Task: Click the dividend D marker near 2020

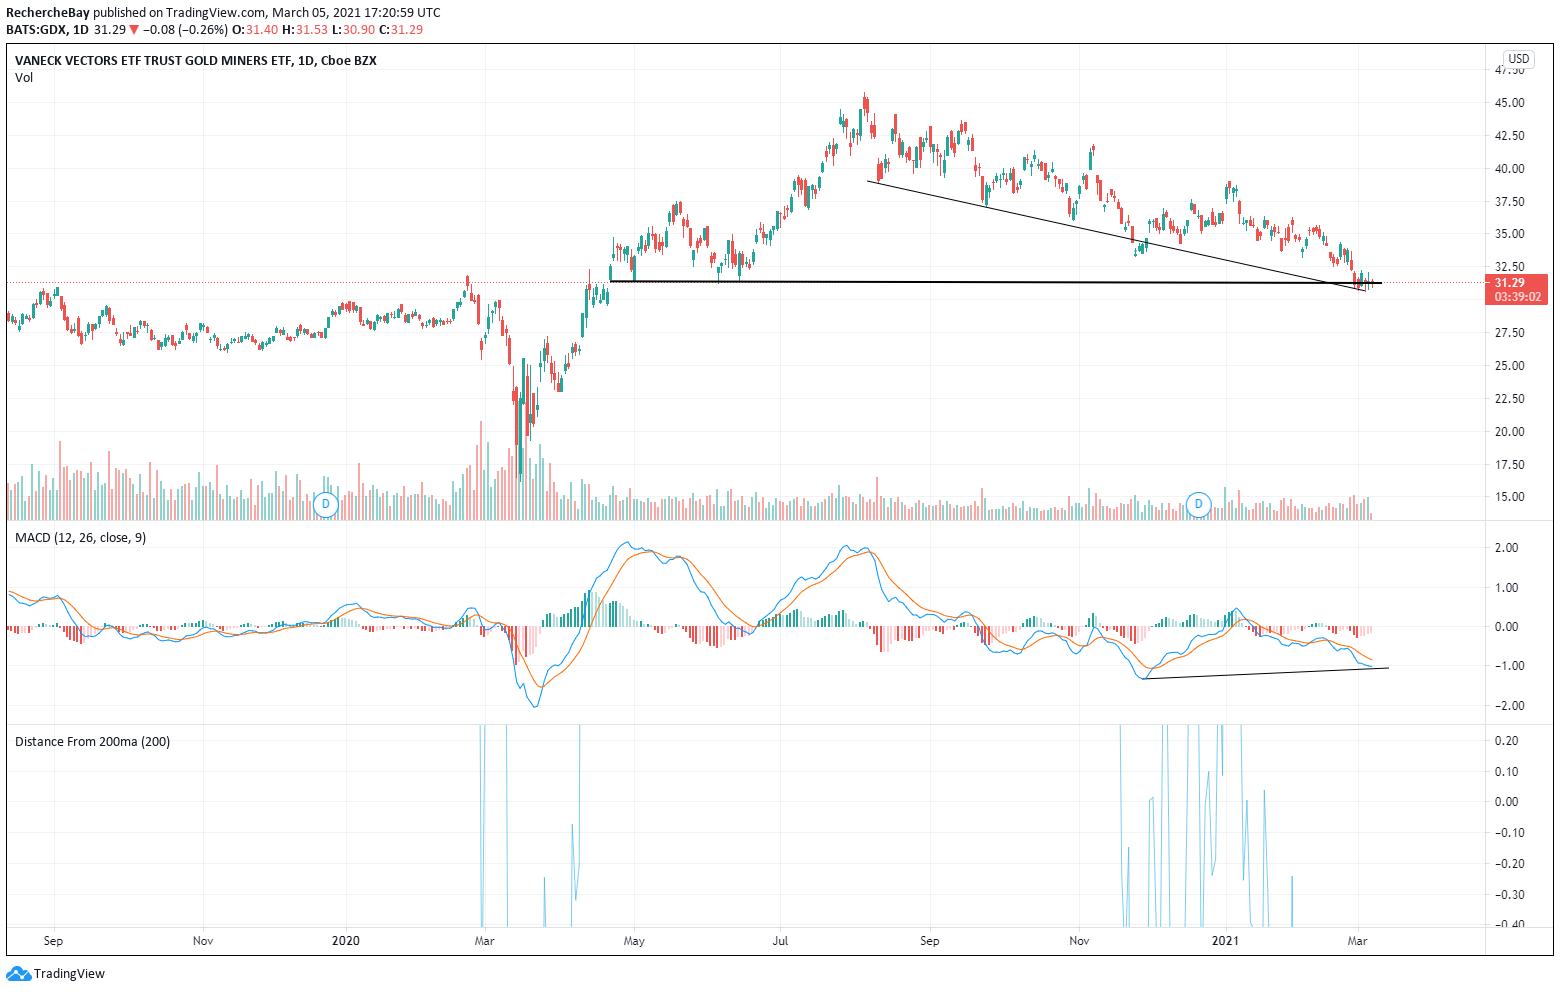Action: [325, 505]
